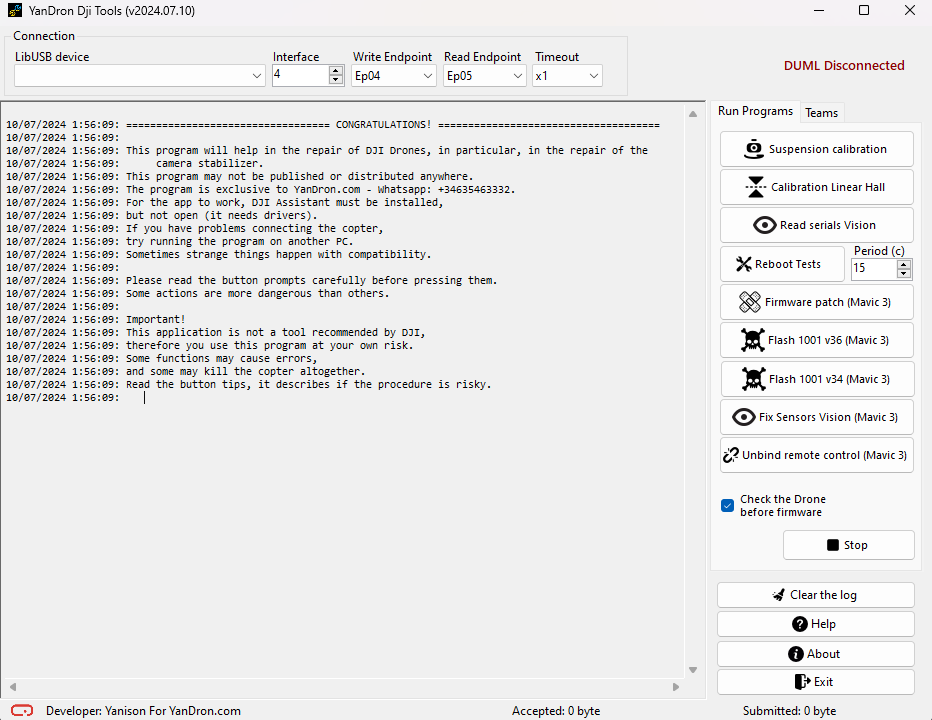Select the Run Programs tab

[755, 111]
